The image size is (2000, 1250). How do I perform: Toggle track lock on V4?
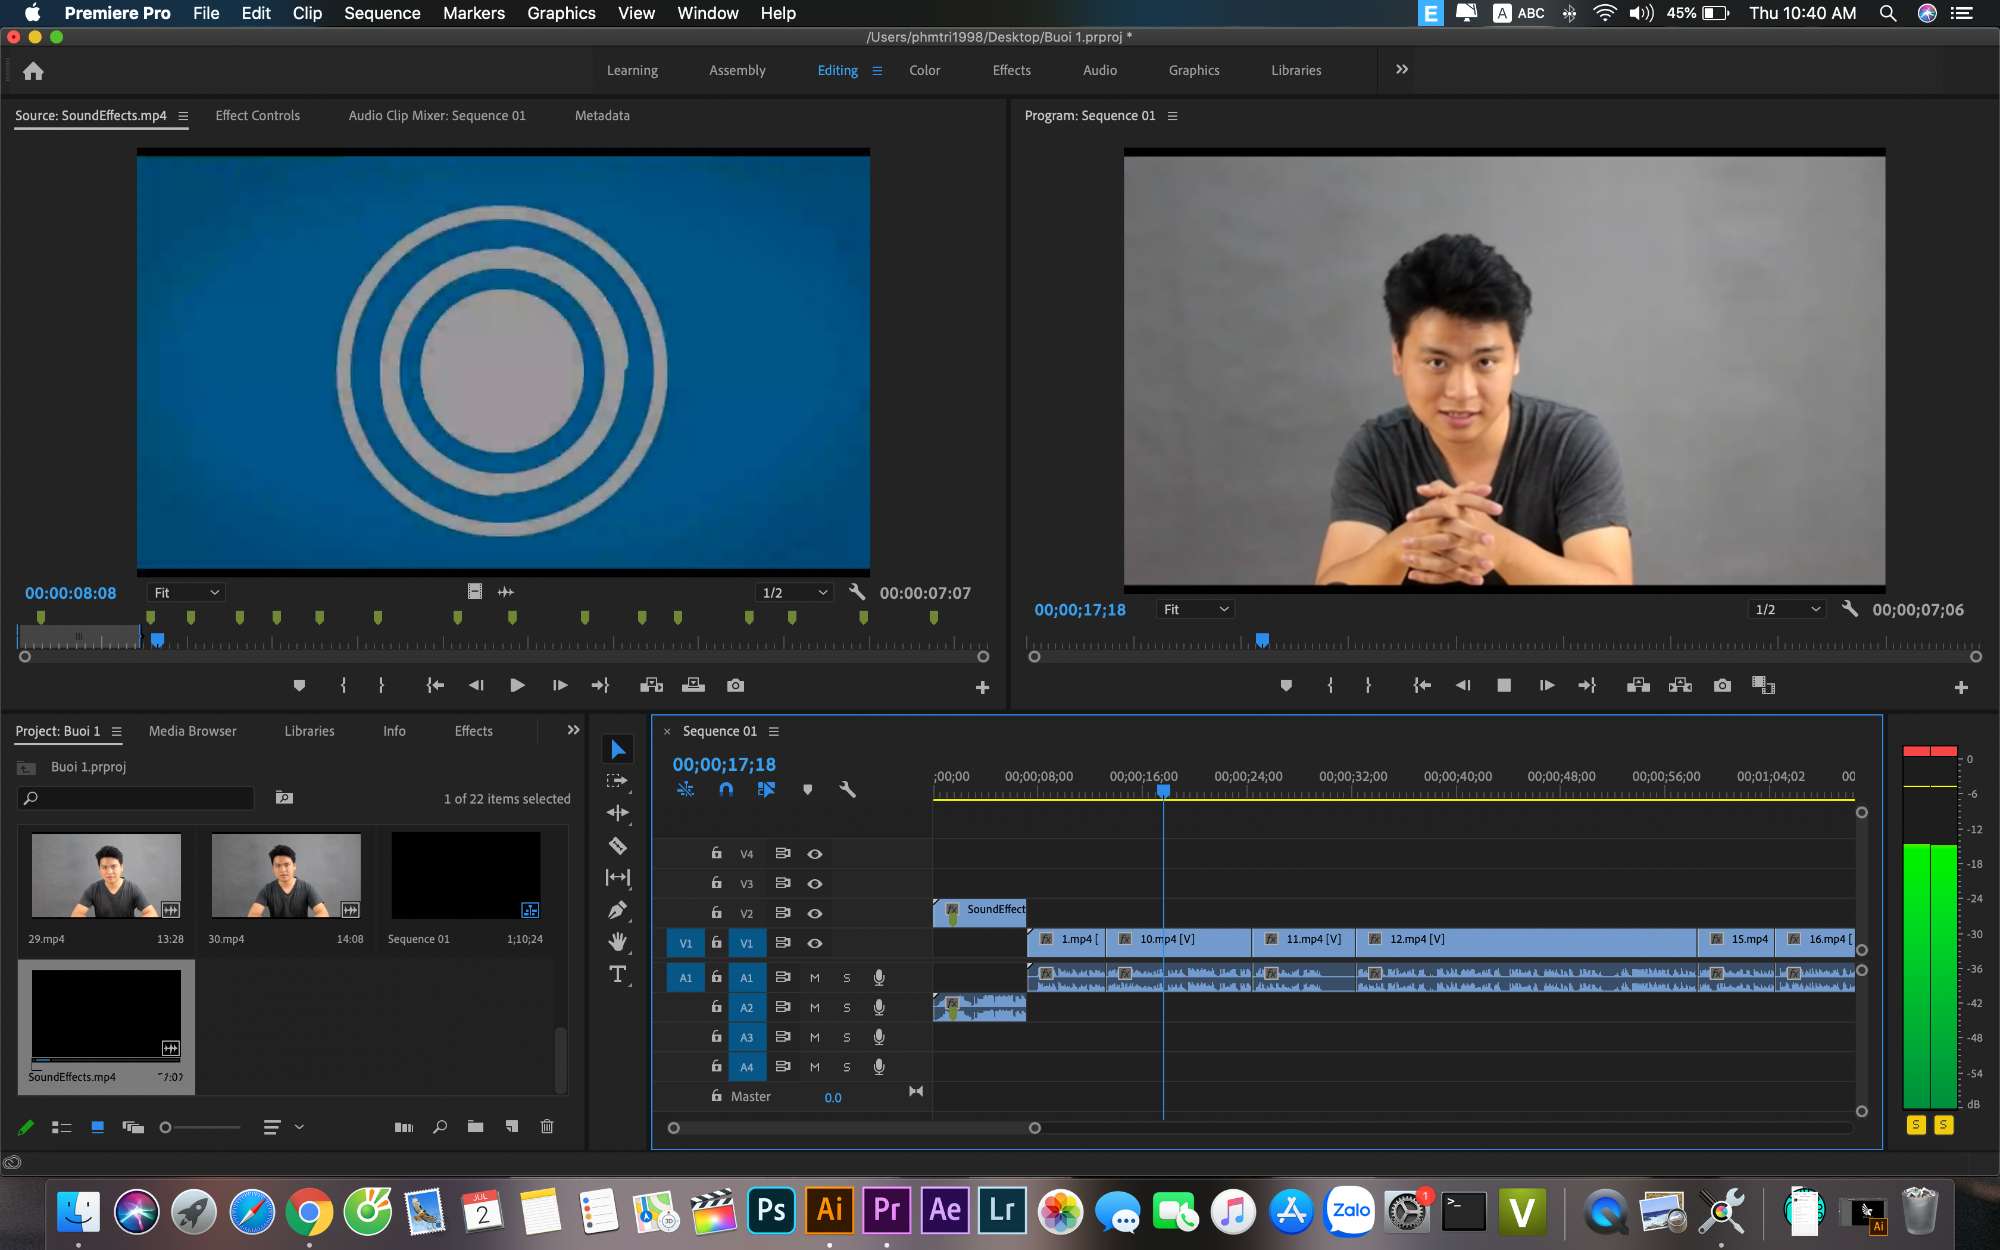point(716,853)
